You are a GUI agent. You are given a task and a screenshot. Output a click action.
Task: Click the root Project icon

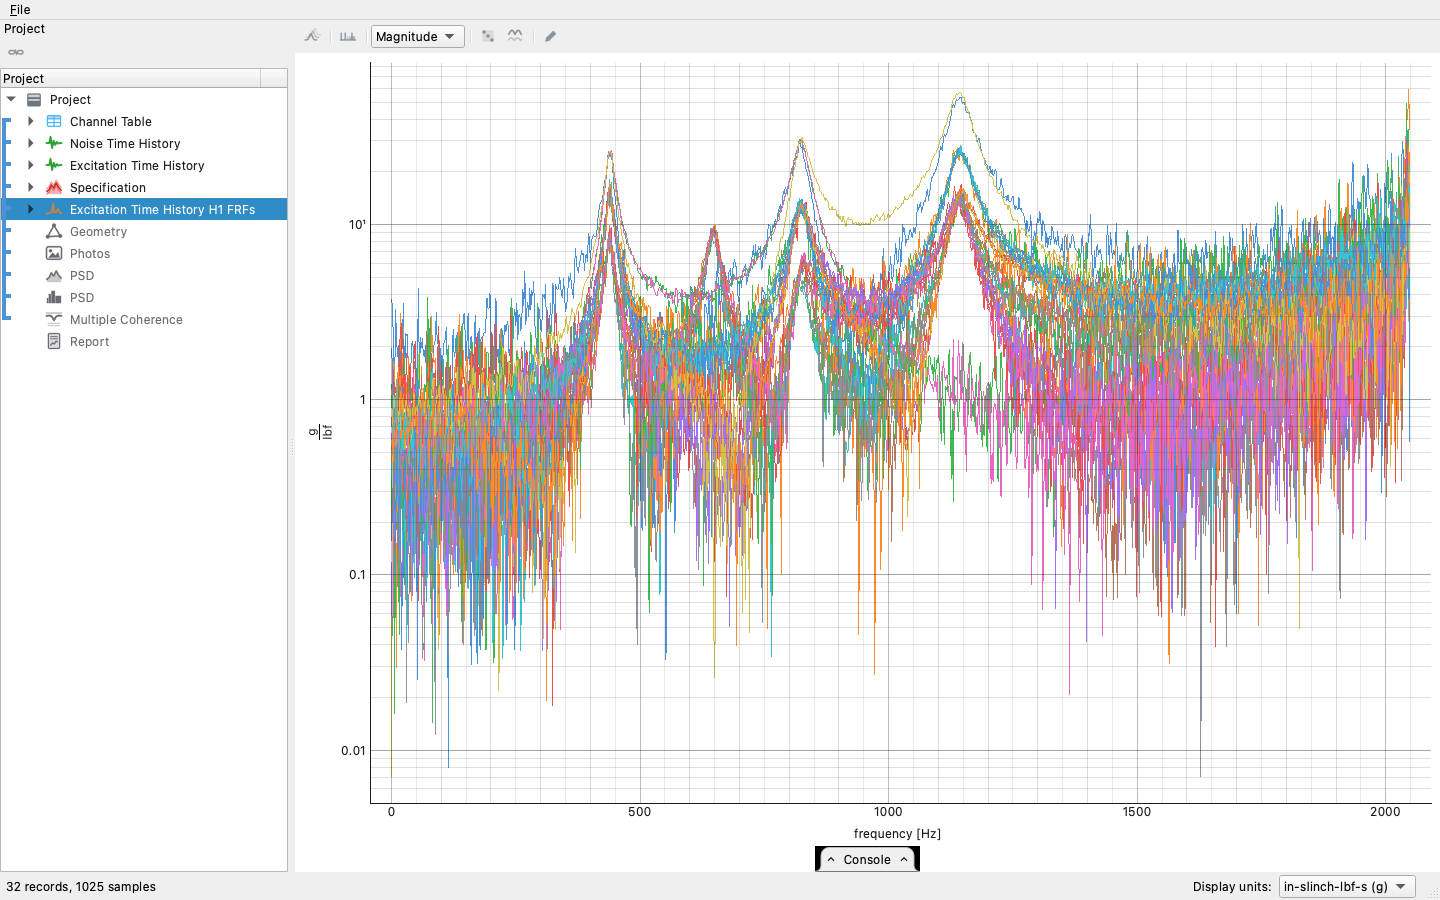point(34,99)
